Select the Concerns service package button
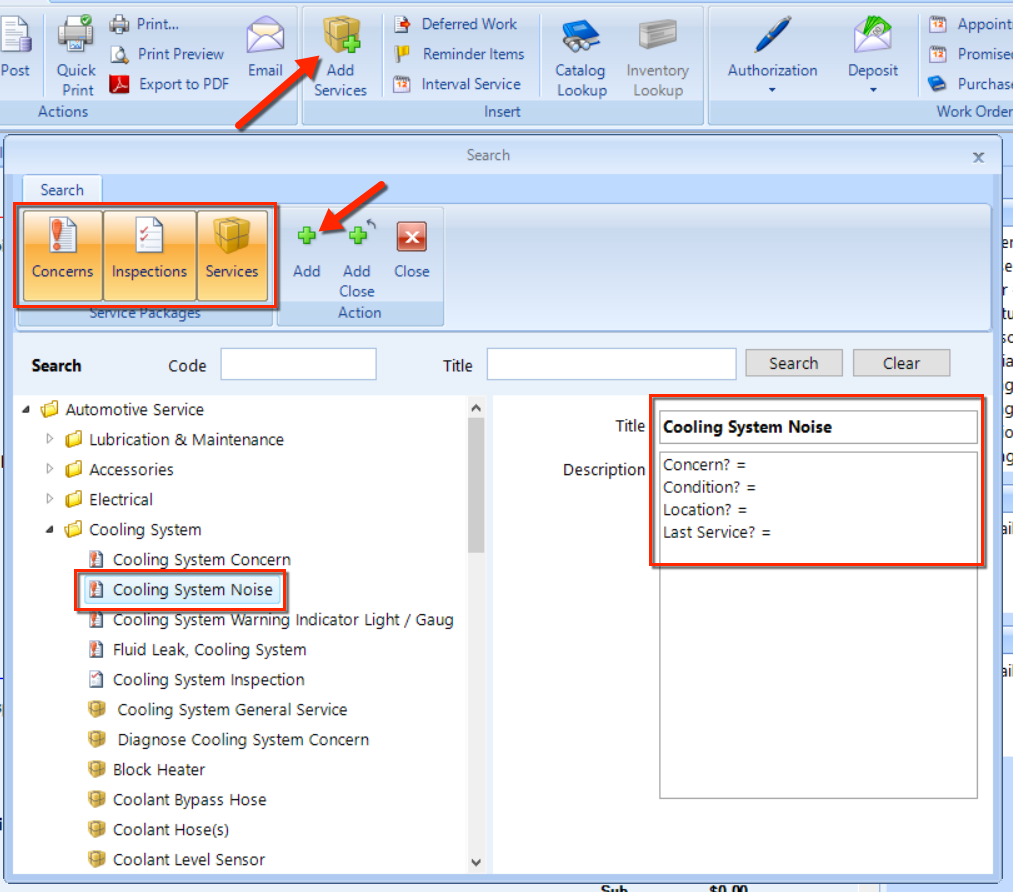The width and height of the screenshot is (1013, 892). (62, 254)
